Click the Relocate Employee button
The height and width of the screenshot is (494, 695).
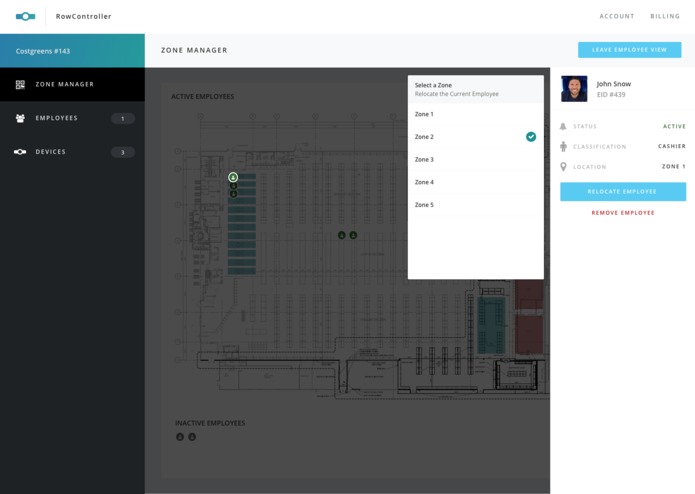tap(623, 191)
